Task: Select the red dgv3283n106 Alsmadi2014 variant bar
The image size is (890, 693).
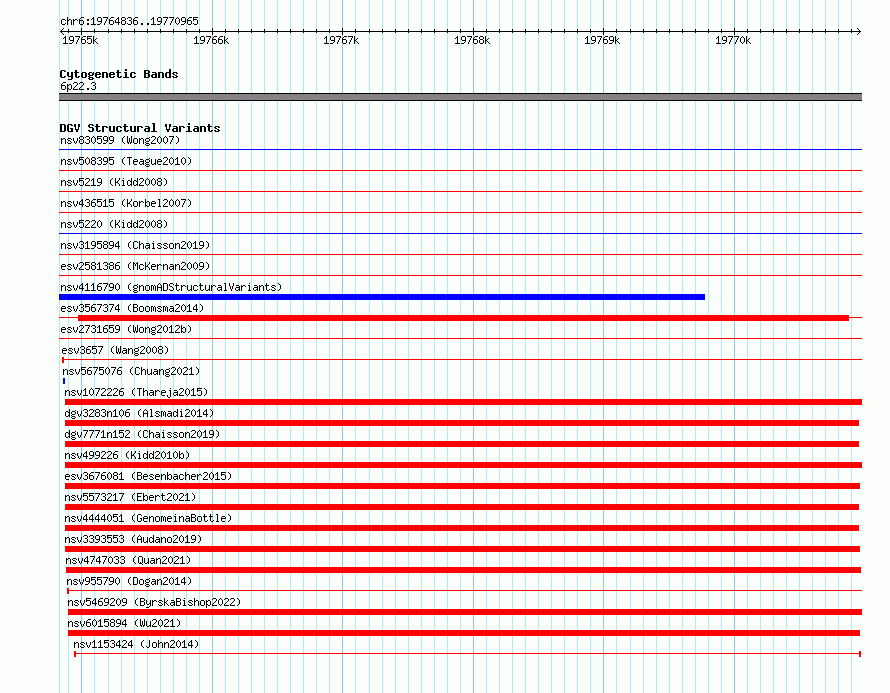Action: coord(462,423)
